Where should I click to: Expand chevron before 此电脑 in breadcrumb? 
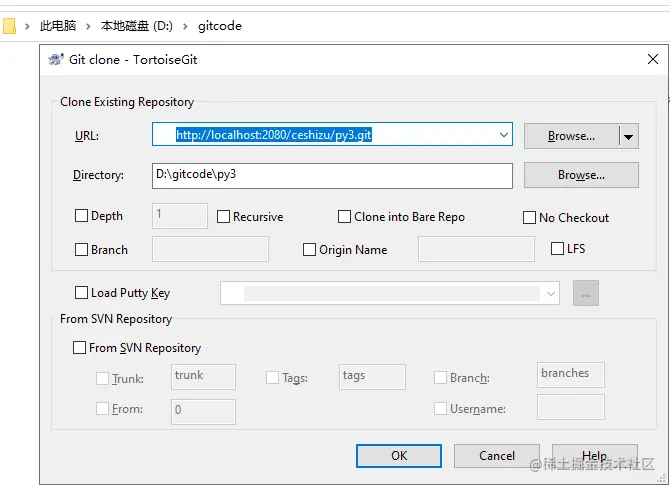27,26
